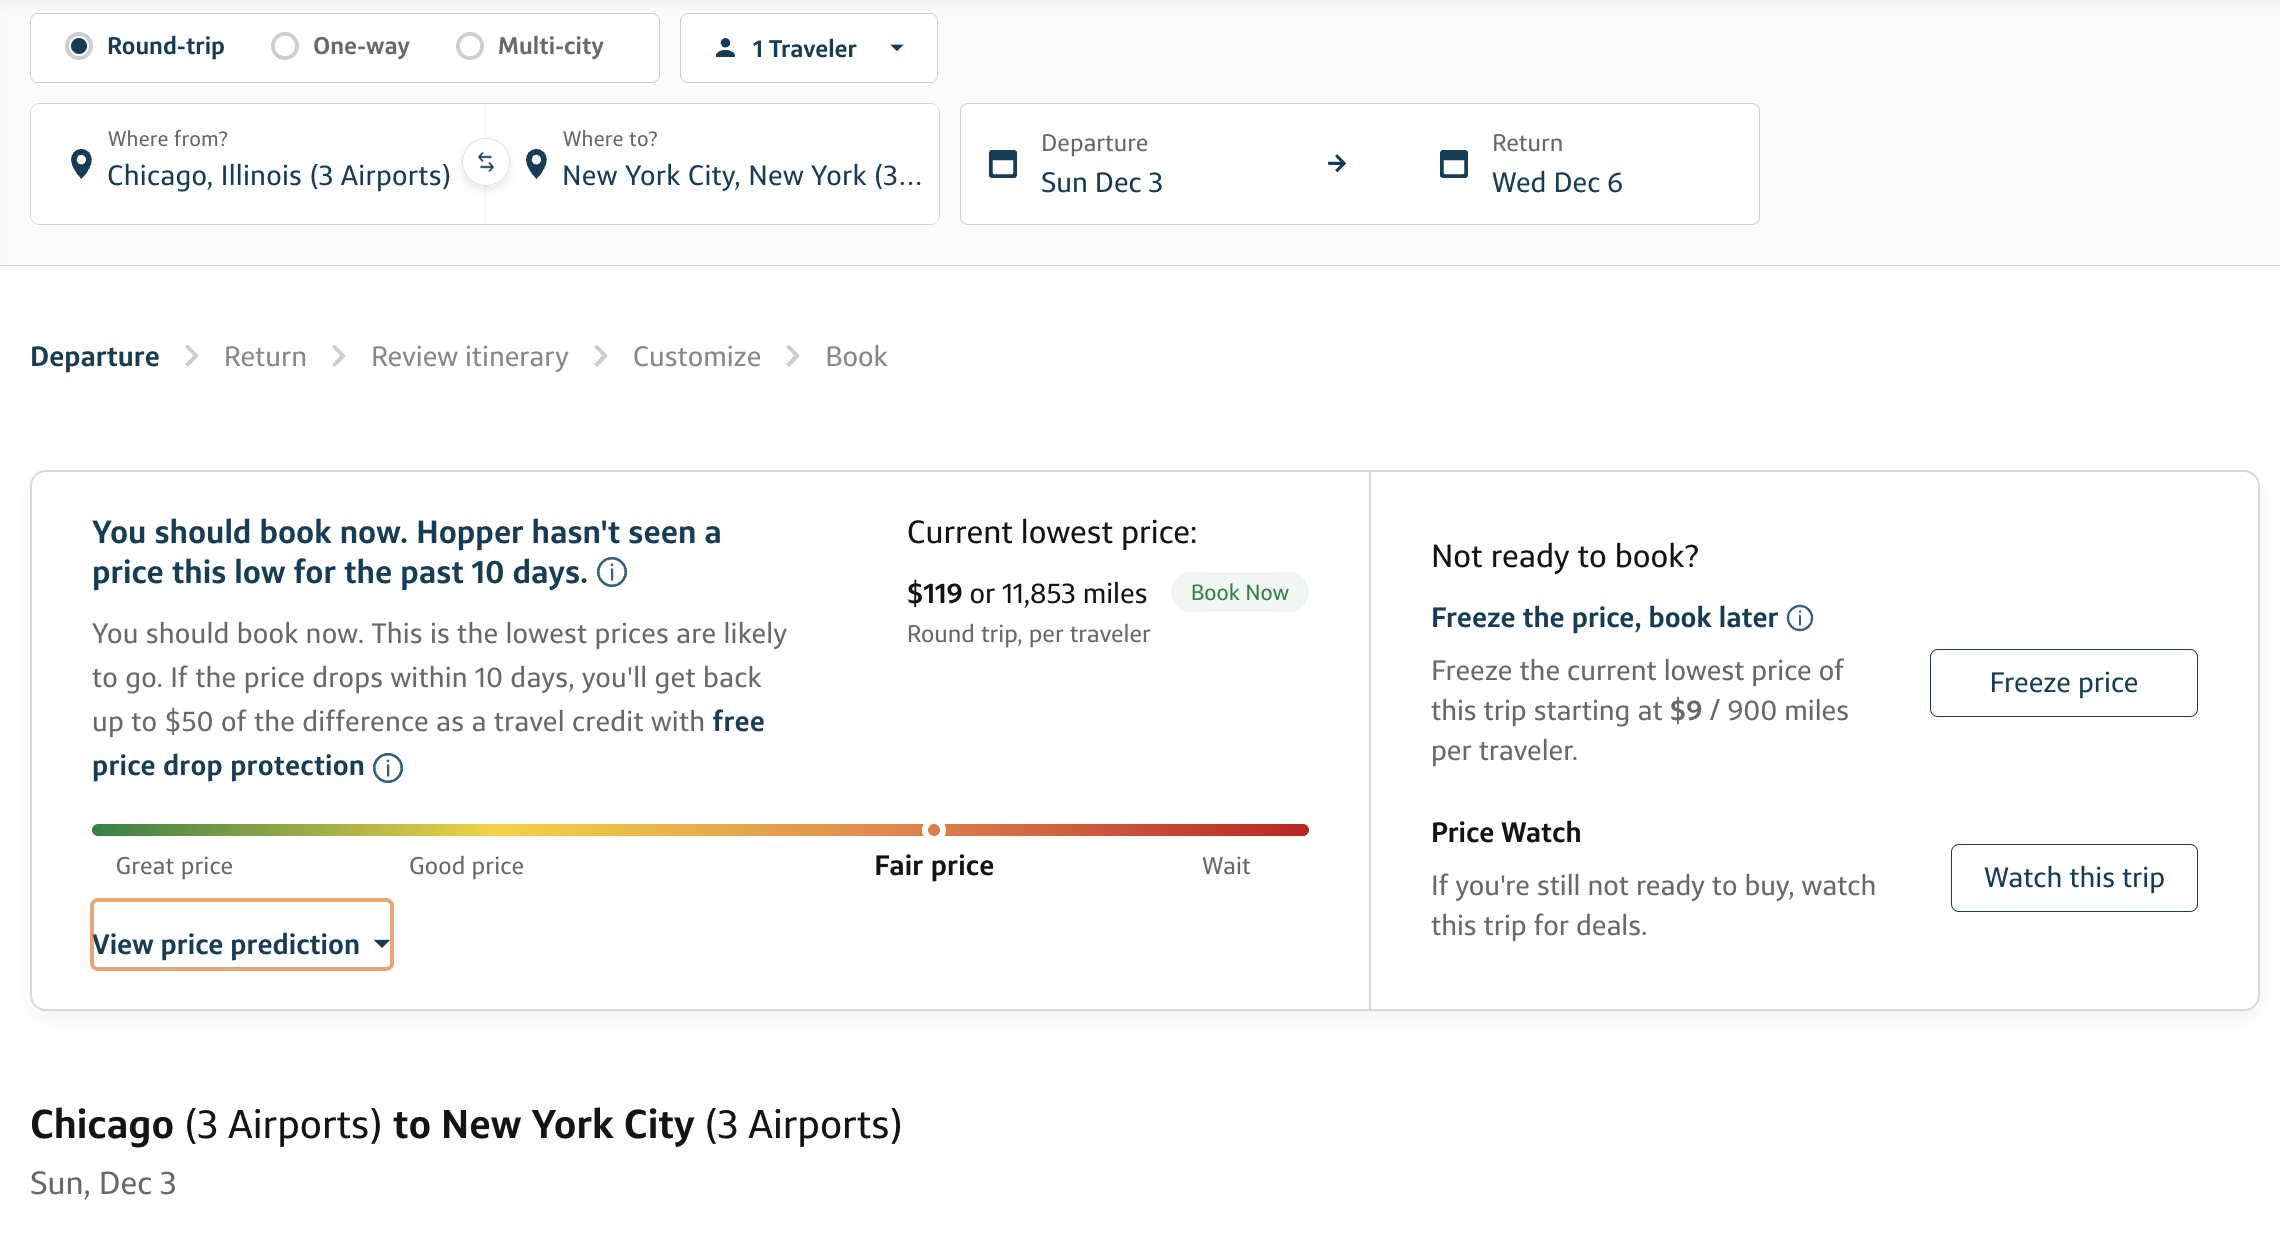Click the Where from location pin icon
The image size is (2280, 1234).
pyautogui.click(x=81, y=164)
